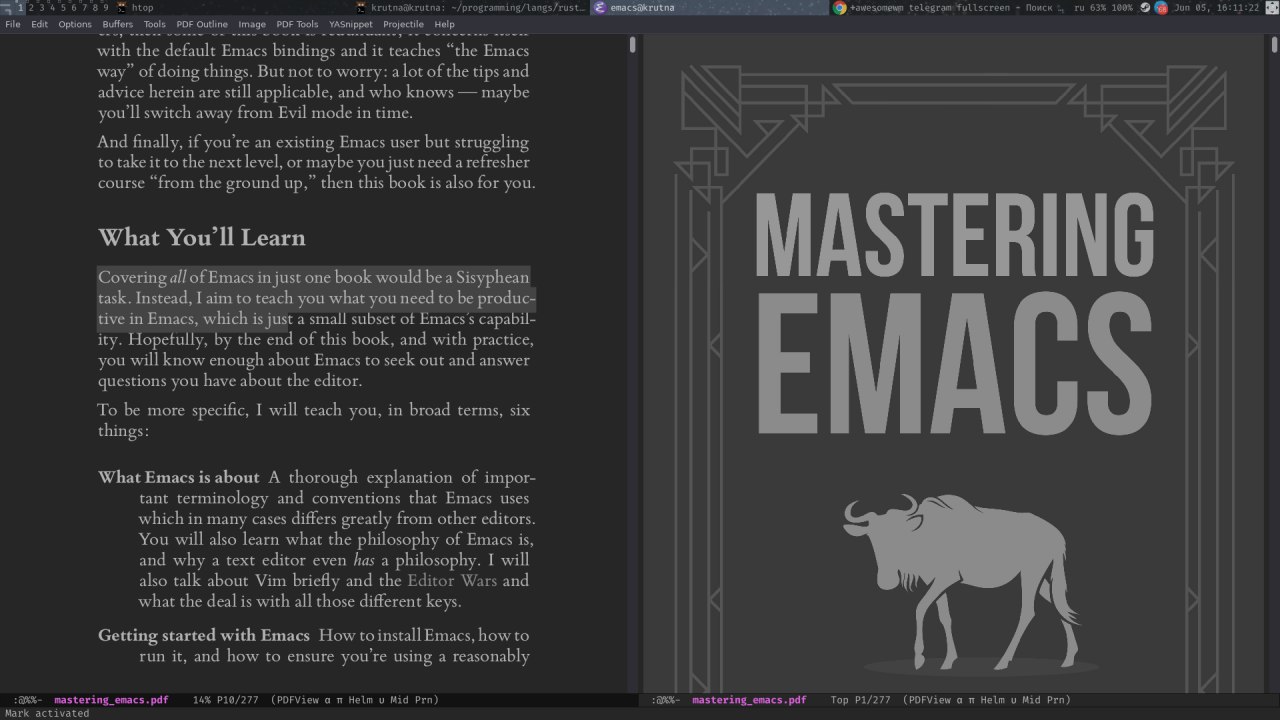Image resolution: width=1280 pixels, height=720 pixels.
Task: Click the layout box icon in the top-right corner
Action: click(1271, 7)
